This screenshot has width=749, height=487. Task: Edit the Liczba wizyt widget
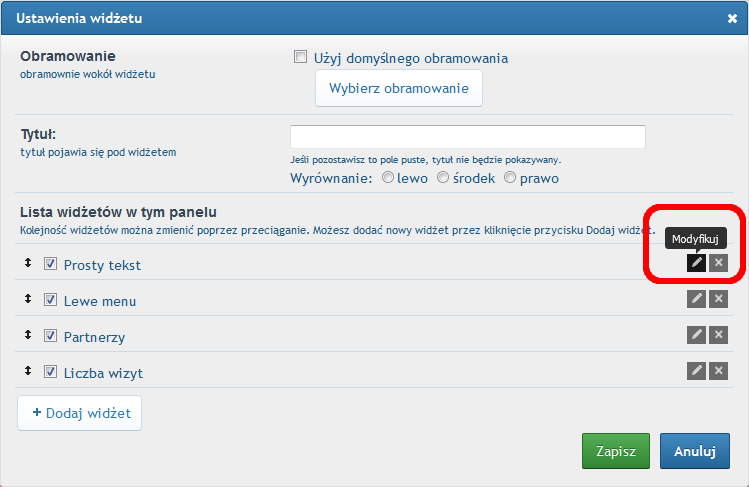click(696, 371)
